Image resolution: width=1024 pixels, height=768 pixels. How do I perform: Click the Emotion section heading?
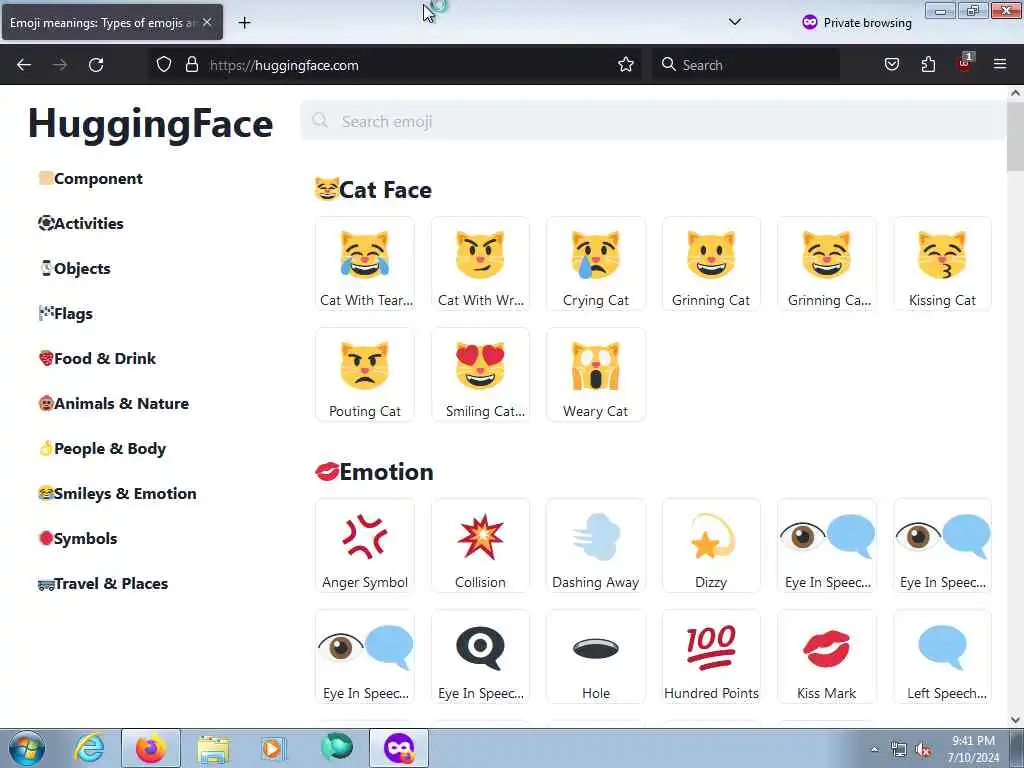pos(374,472)
